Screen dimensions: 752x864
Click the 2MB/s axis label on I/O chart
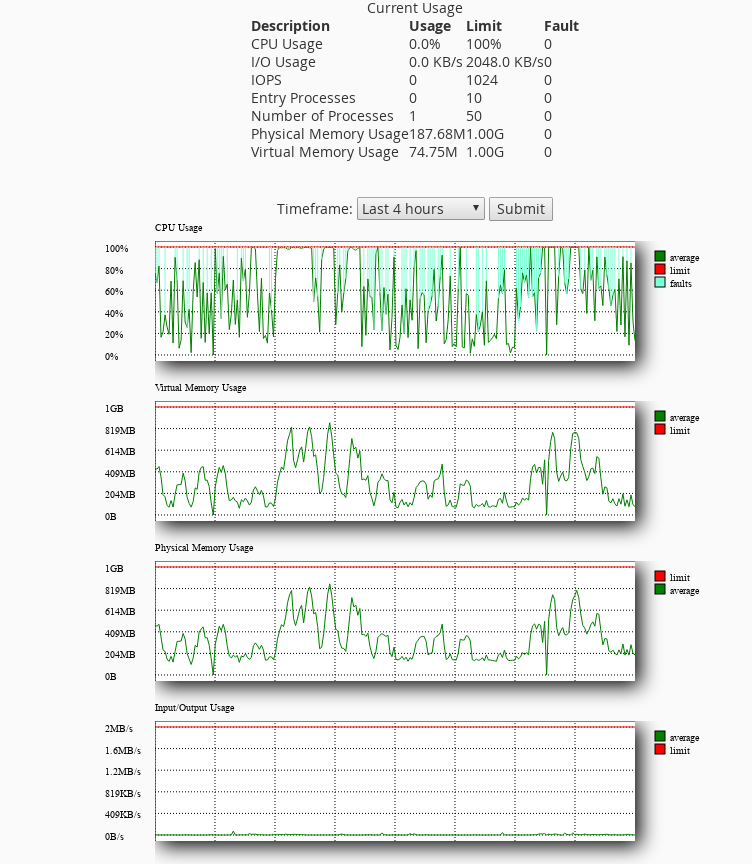[x=118, y=728]
